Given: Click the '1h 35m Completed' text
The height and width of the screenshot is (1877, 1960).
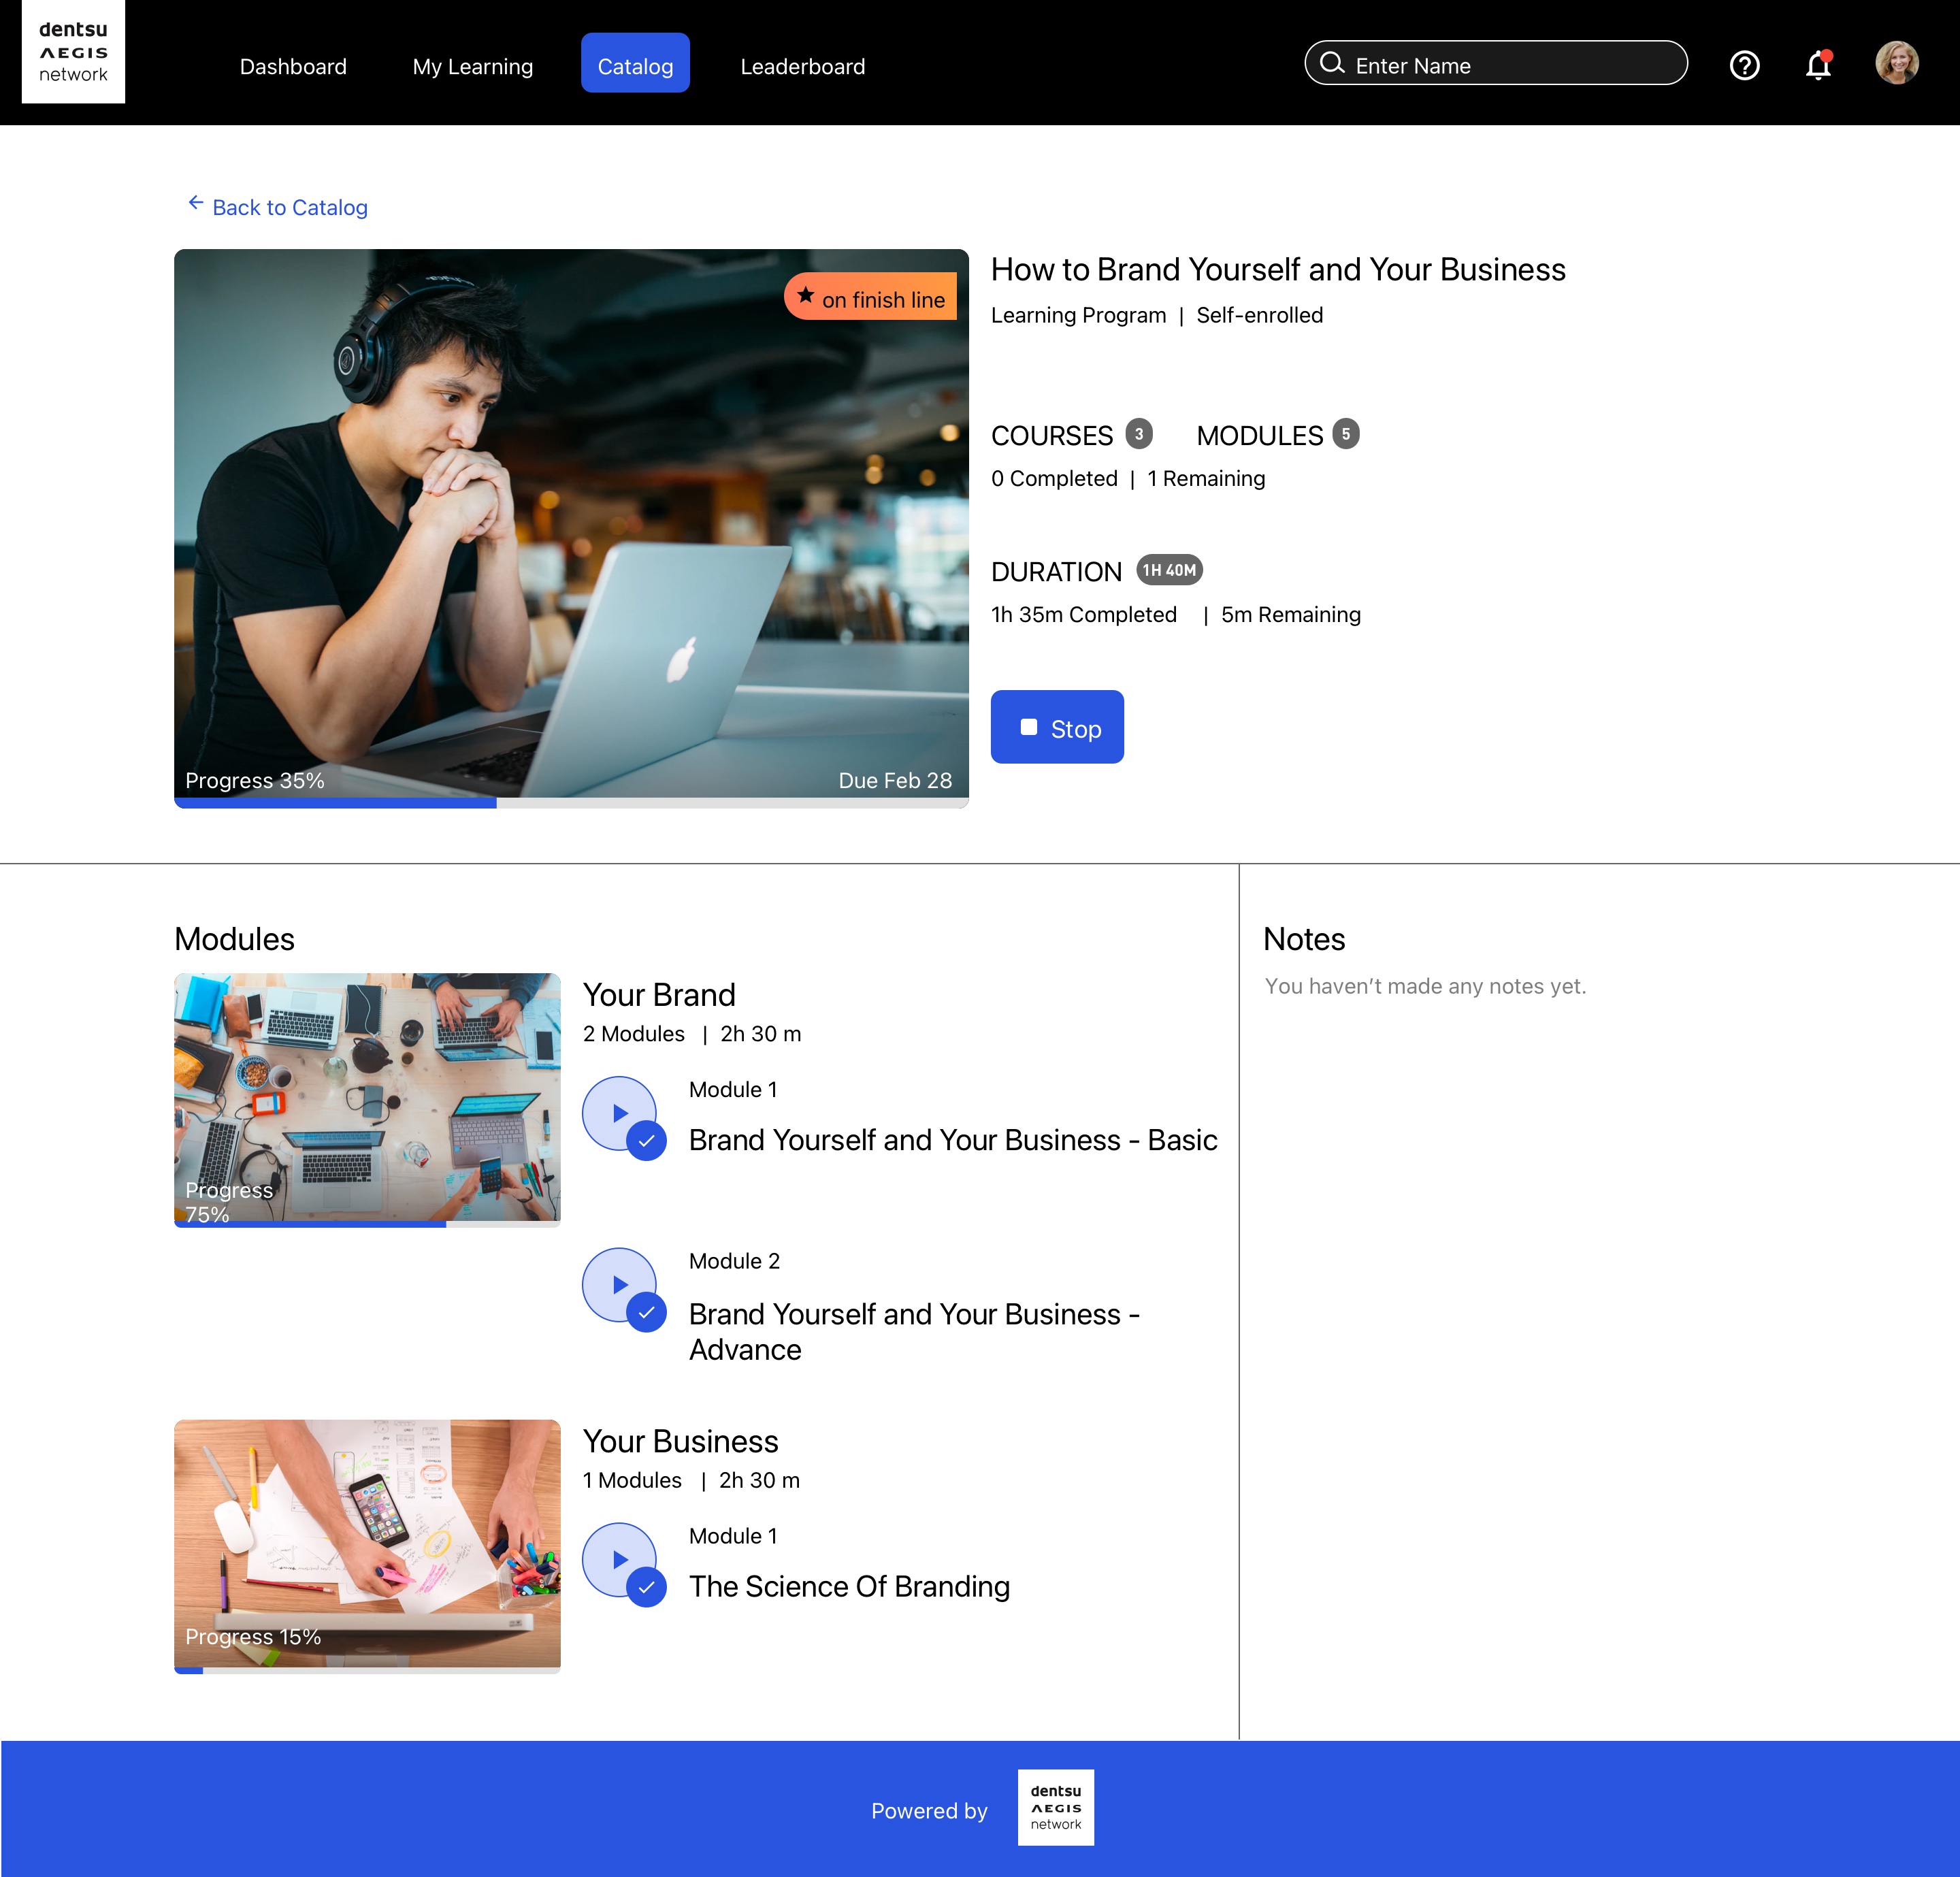Looking at the screenshot, I should point(1084,614).
